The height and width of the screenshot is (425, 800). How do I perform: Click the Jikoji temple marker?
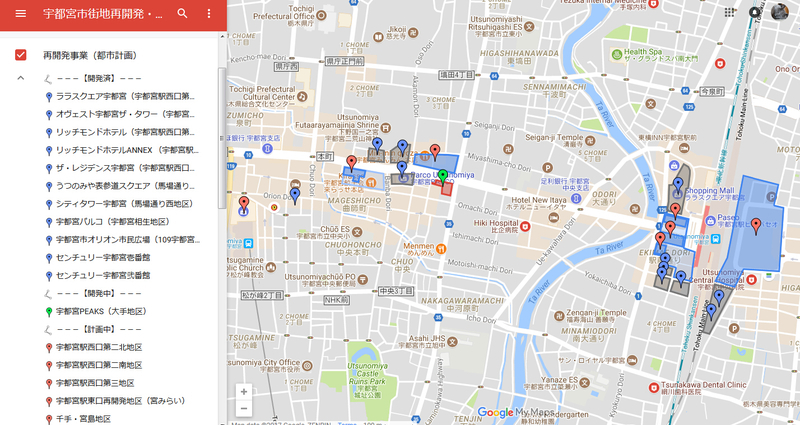point(413,33)
